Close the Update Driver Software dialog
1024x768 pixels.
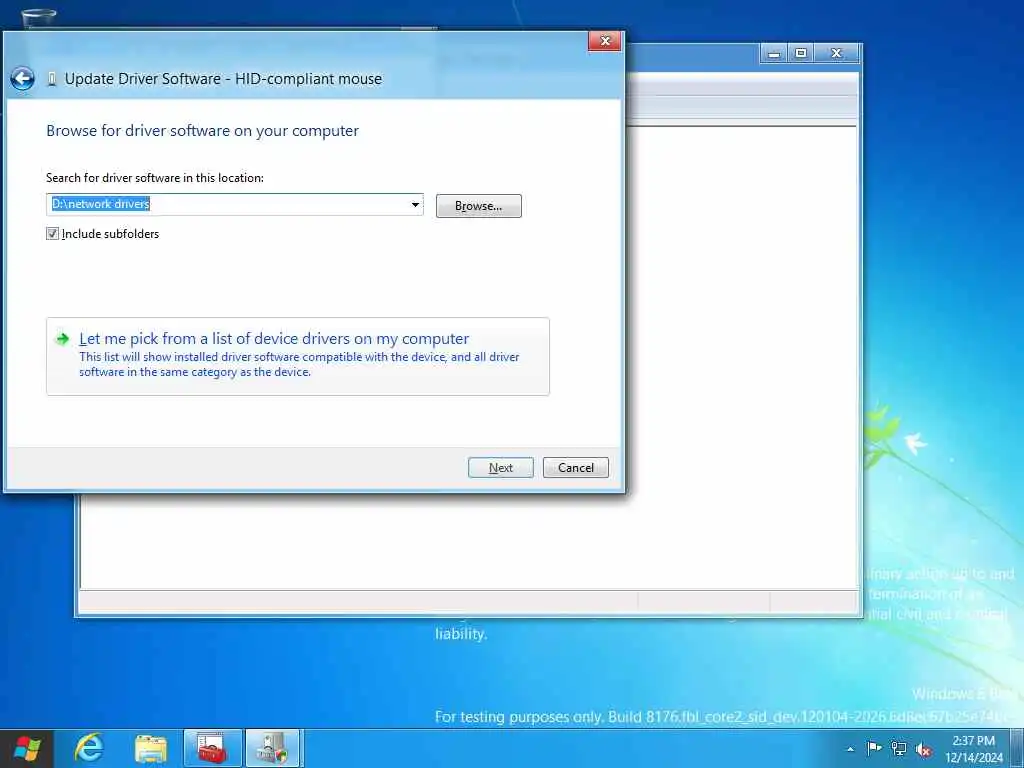pos(605,41)
